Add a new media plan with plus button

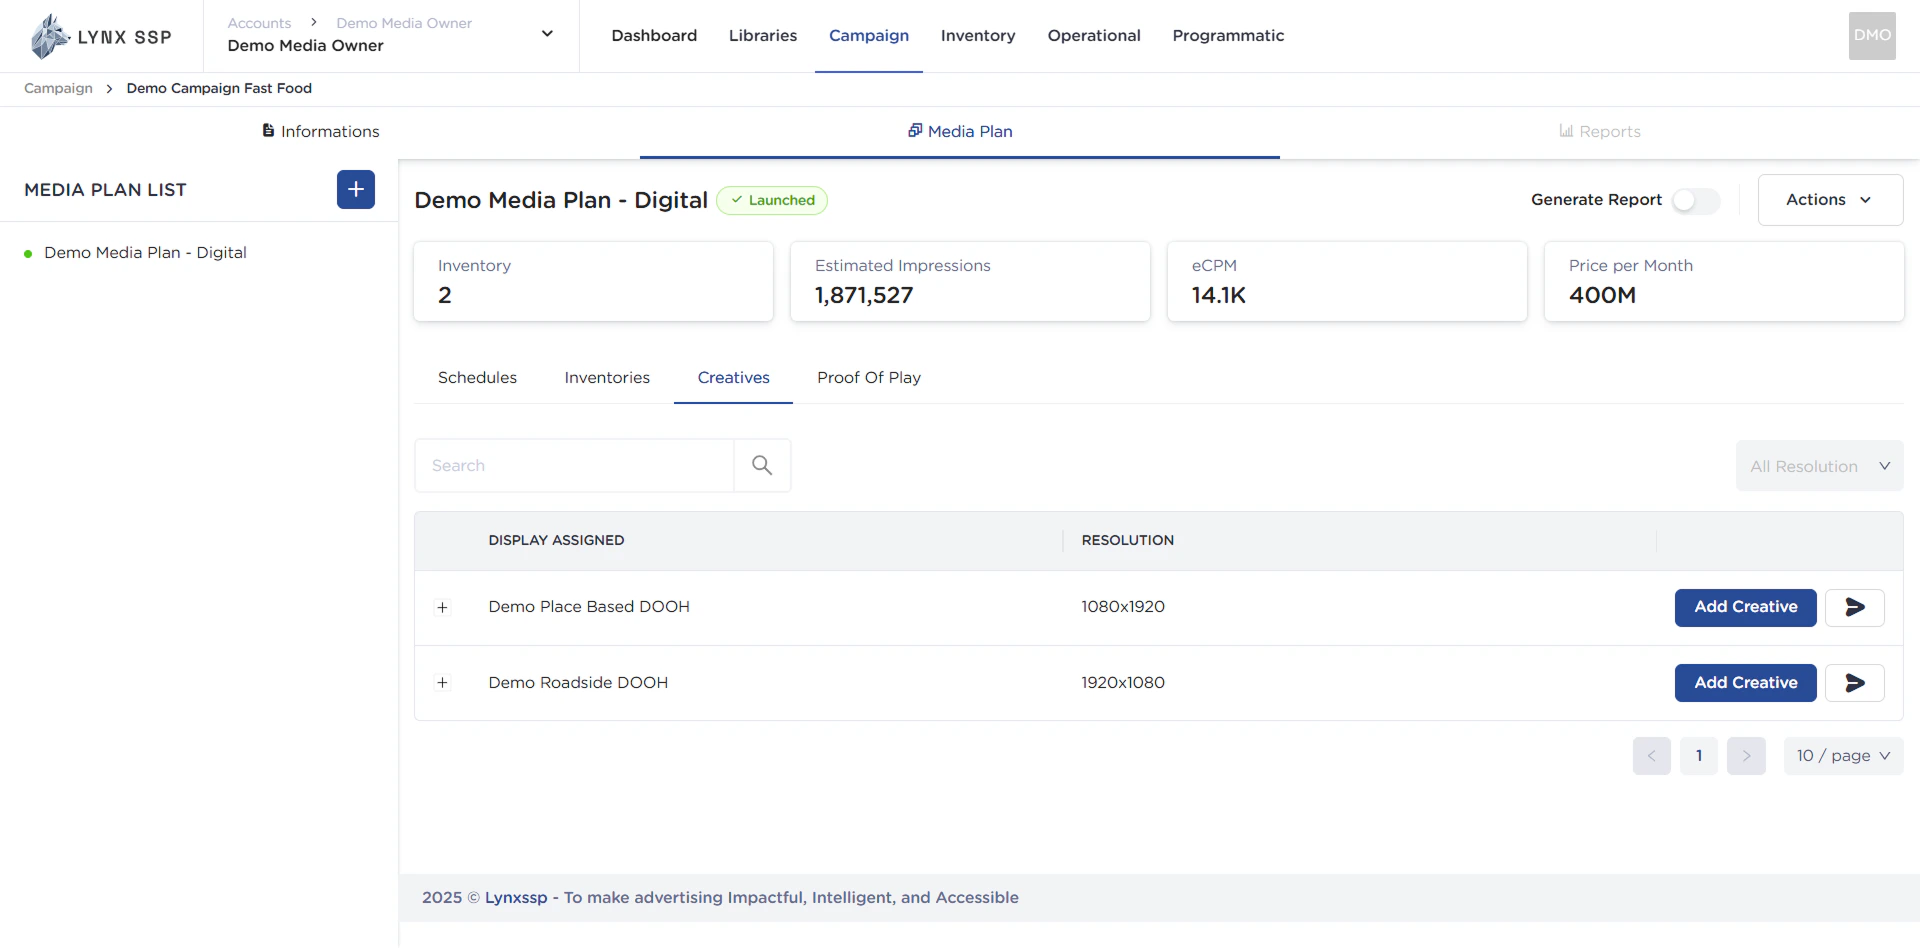pyautogui.click(x=355, y=190)
